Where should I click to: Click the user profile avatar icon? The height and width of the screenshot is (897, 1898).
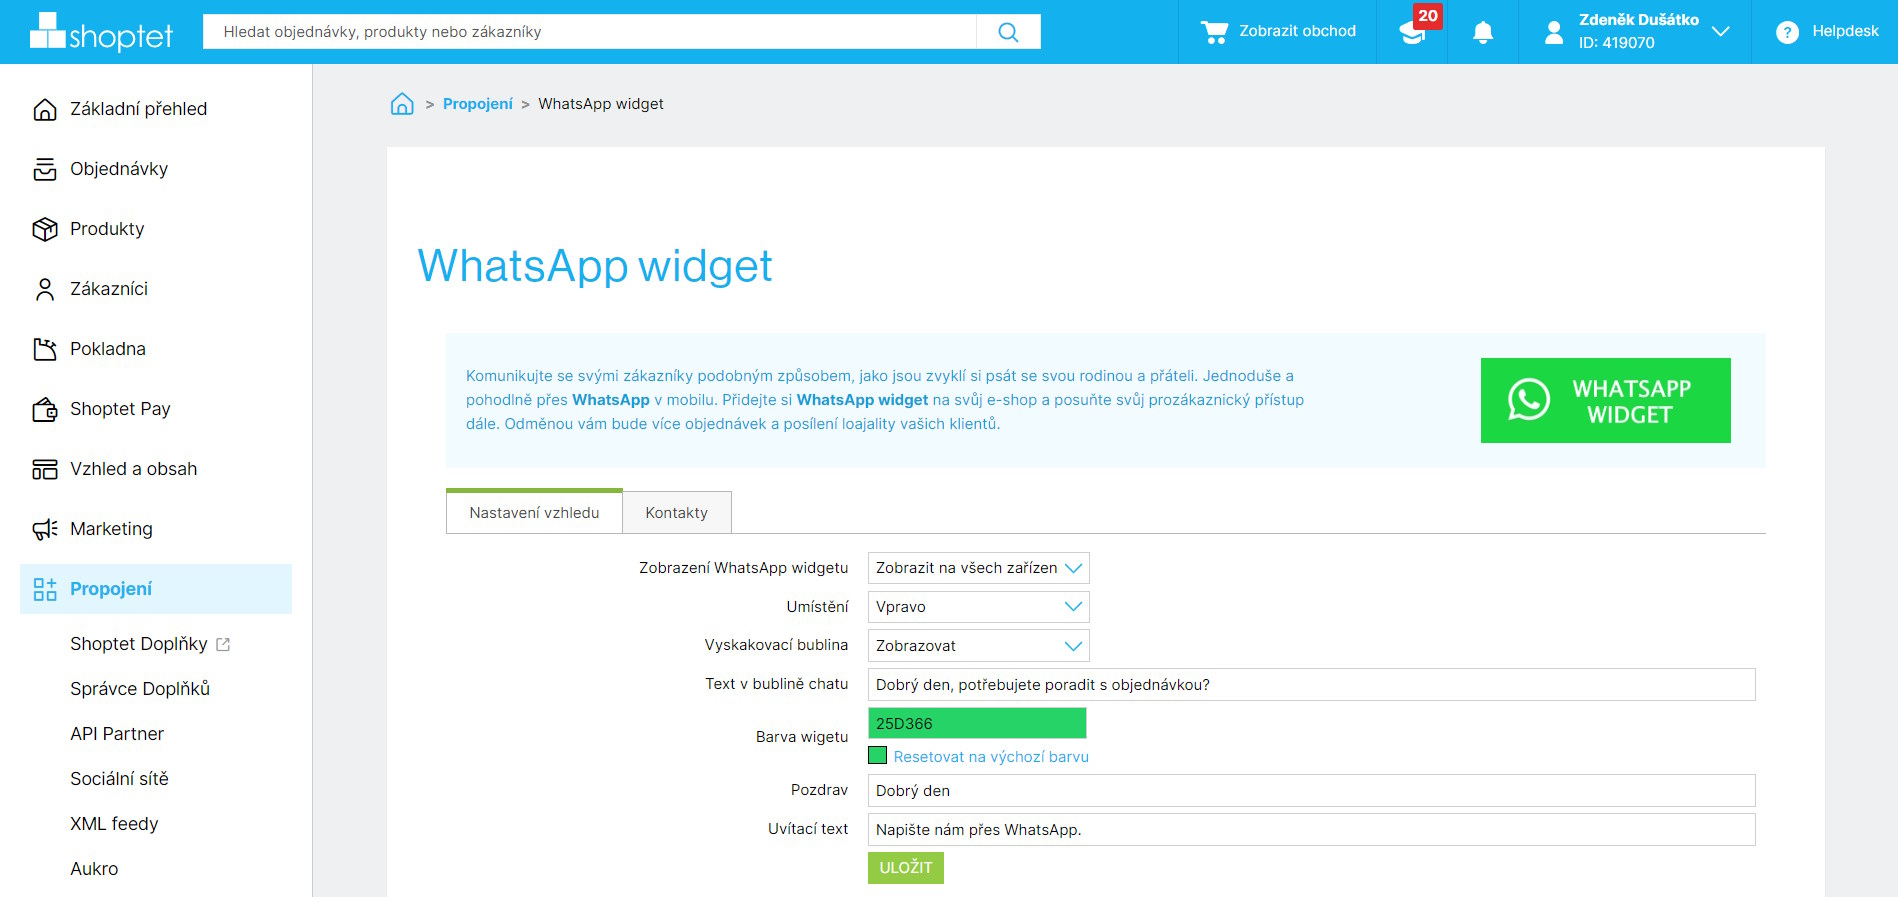tap(1554, 32)
